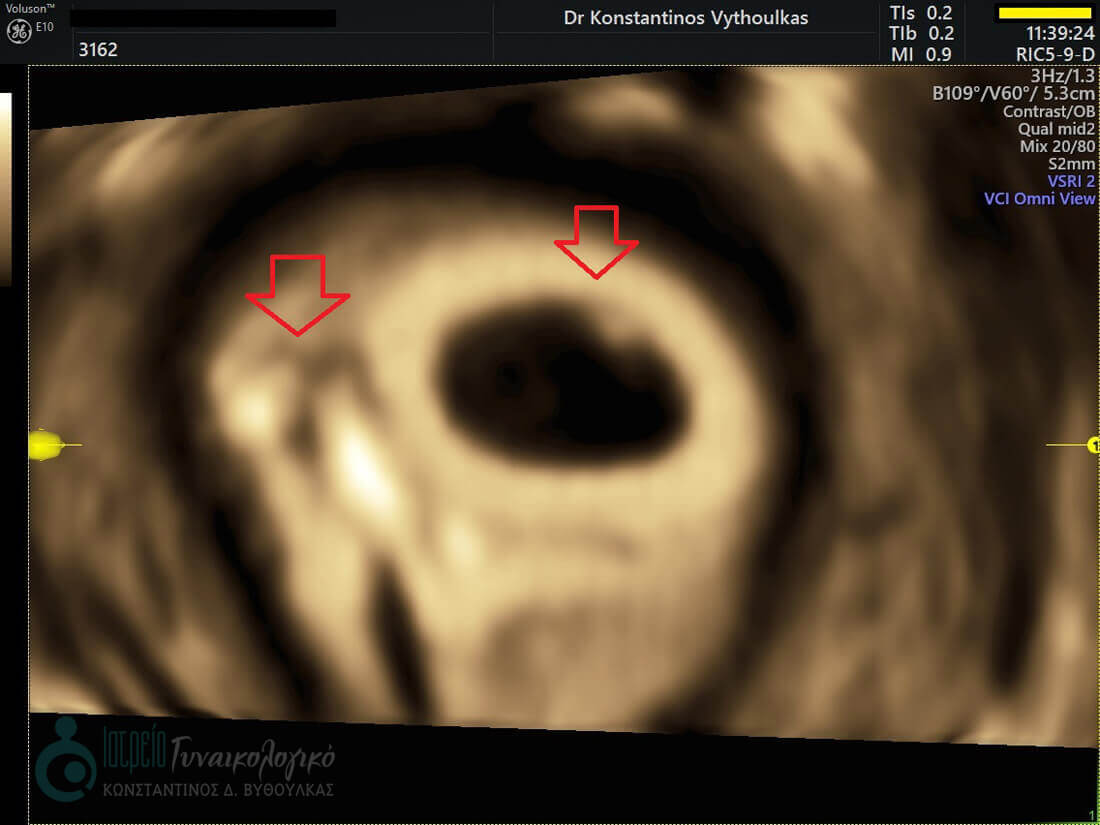Click the RIC5-9-D probe name
The image size is (1100, 825).
click(x=1054, y=53)
